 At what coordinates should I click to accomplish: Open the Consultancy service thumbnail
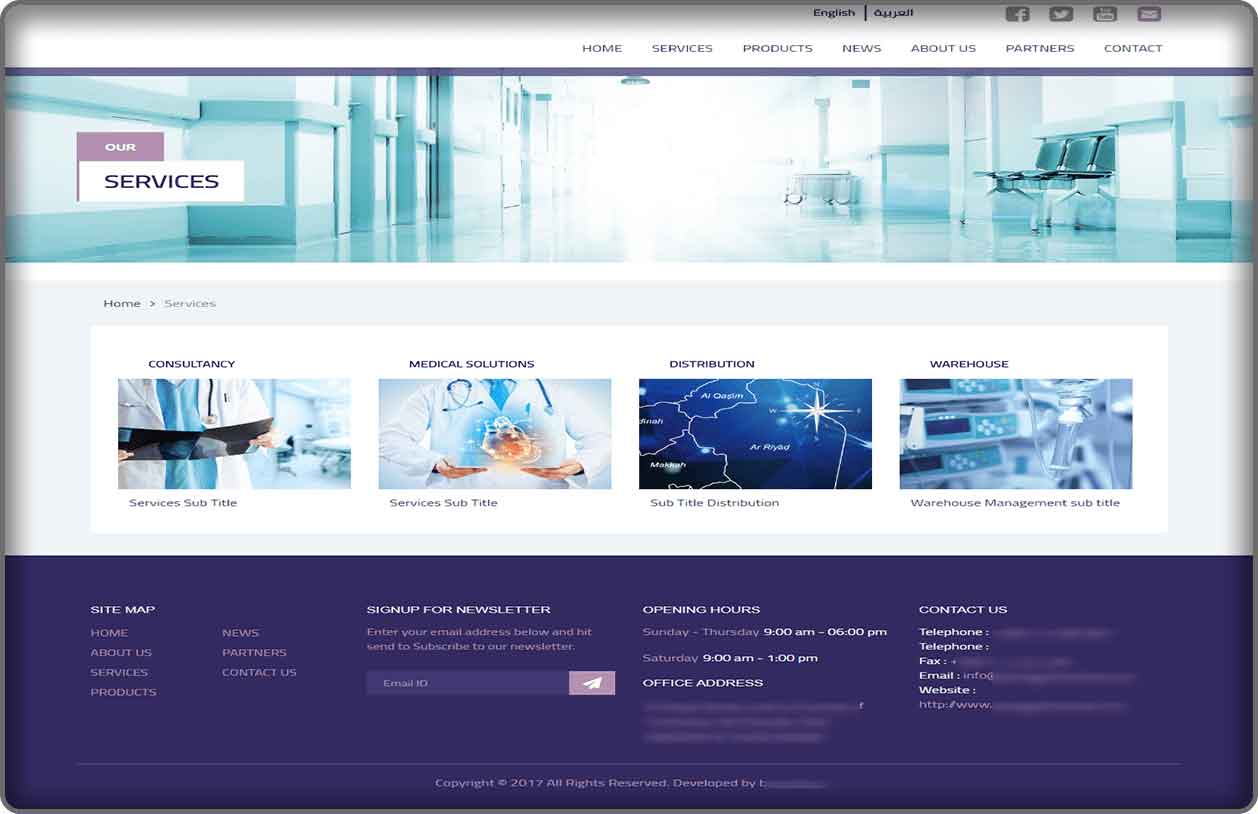(x=234, y=434)
